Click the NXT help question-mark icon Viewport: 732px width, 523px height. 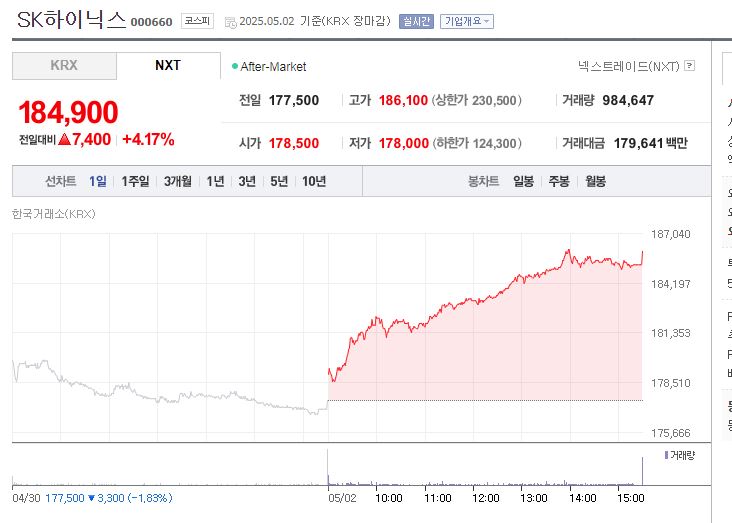click(689, 66)
